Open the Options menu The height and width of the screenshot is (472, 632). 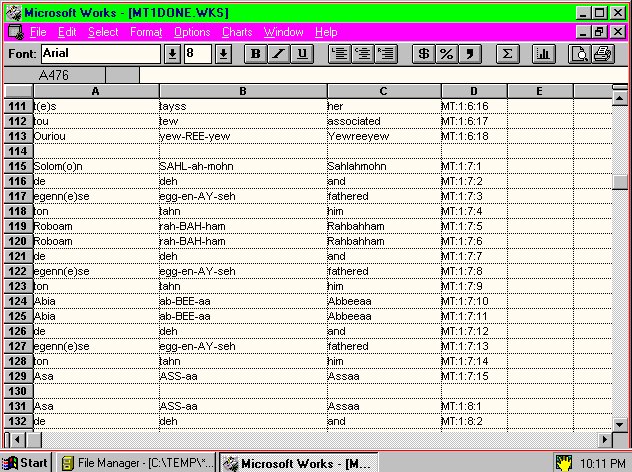(x=192, y=32)
